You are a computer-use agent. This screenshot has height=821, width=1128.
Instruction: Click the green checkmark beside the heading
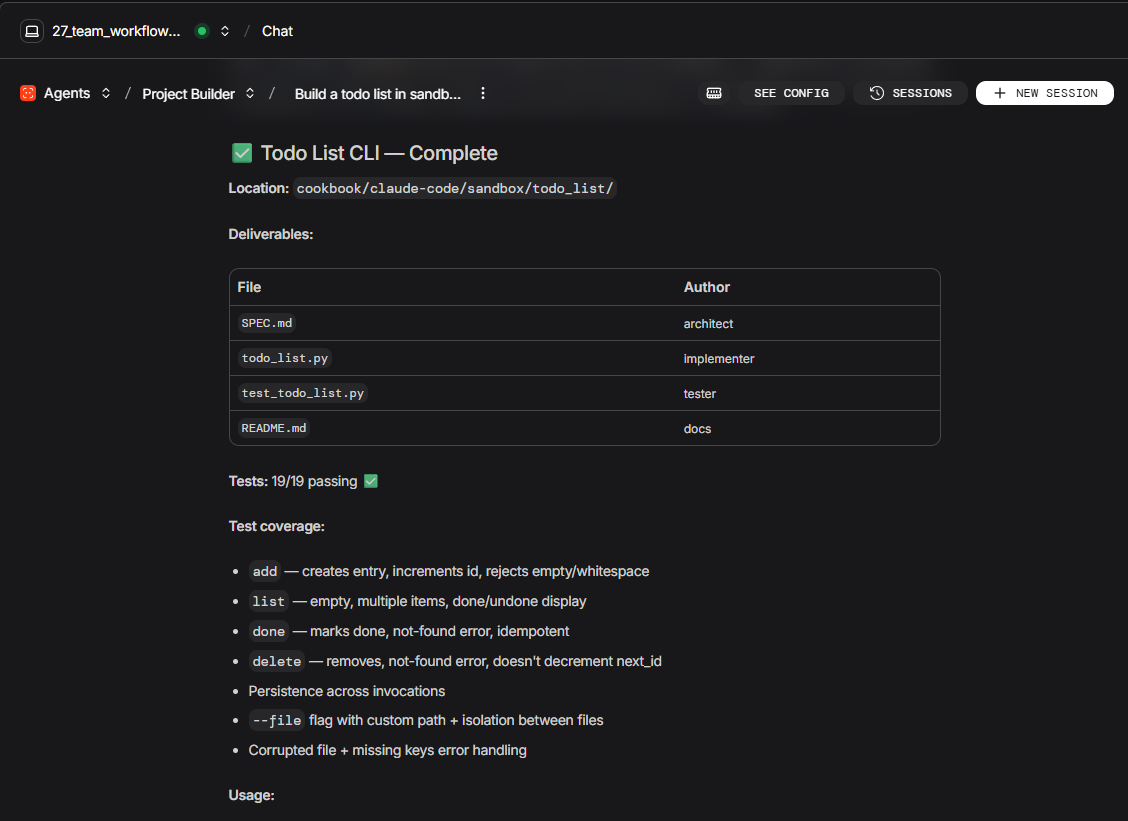point(242,153)
